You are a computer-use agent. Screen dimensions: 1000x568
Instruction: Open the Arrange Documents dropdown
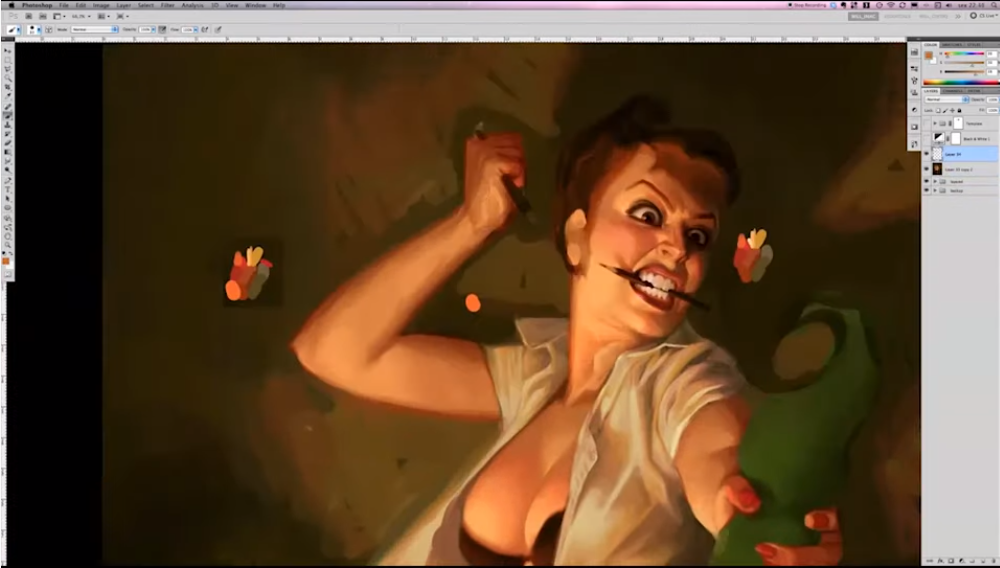[103, 16]
